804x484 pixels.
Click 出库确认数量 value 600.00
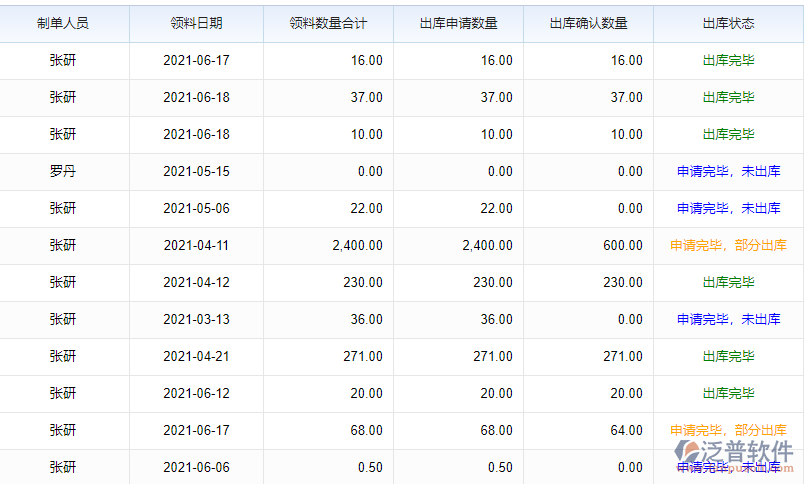pos(623,245)
